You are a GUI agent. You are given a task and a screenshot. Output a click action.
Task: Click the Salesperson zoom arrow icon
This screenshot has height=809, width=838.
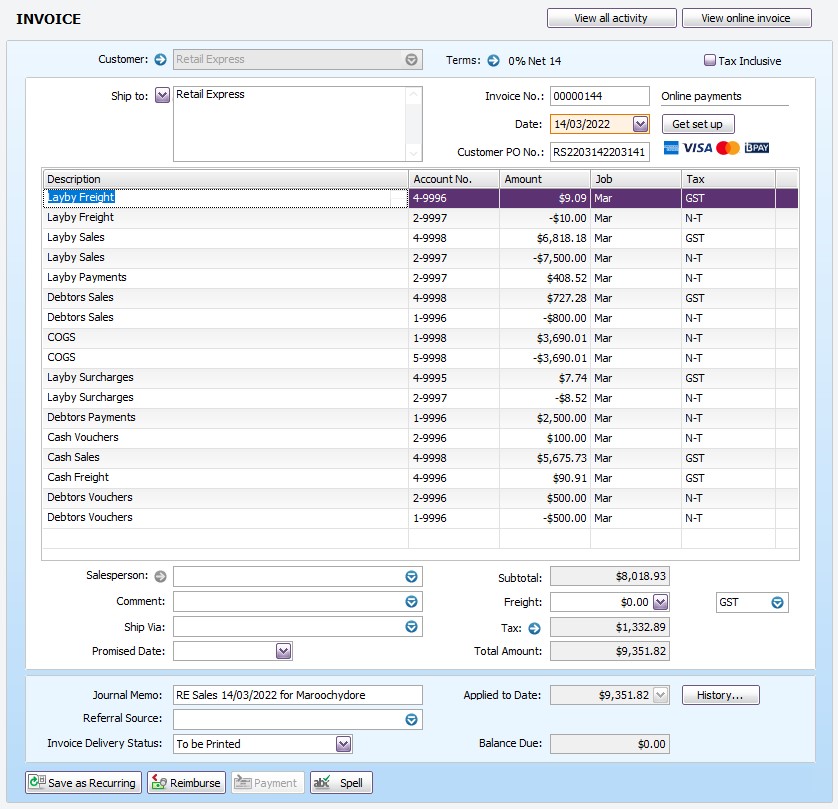160,577
